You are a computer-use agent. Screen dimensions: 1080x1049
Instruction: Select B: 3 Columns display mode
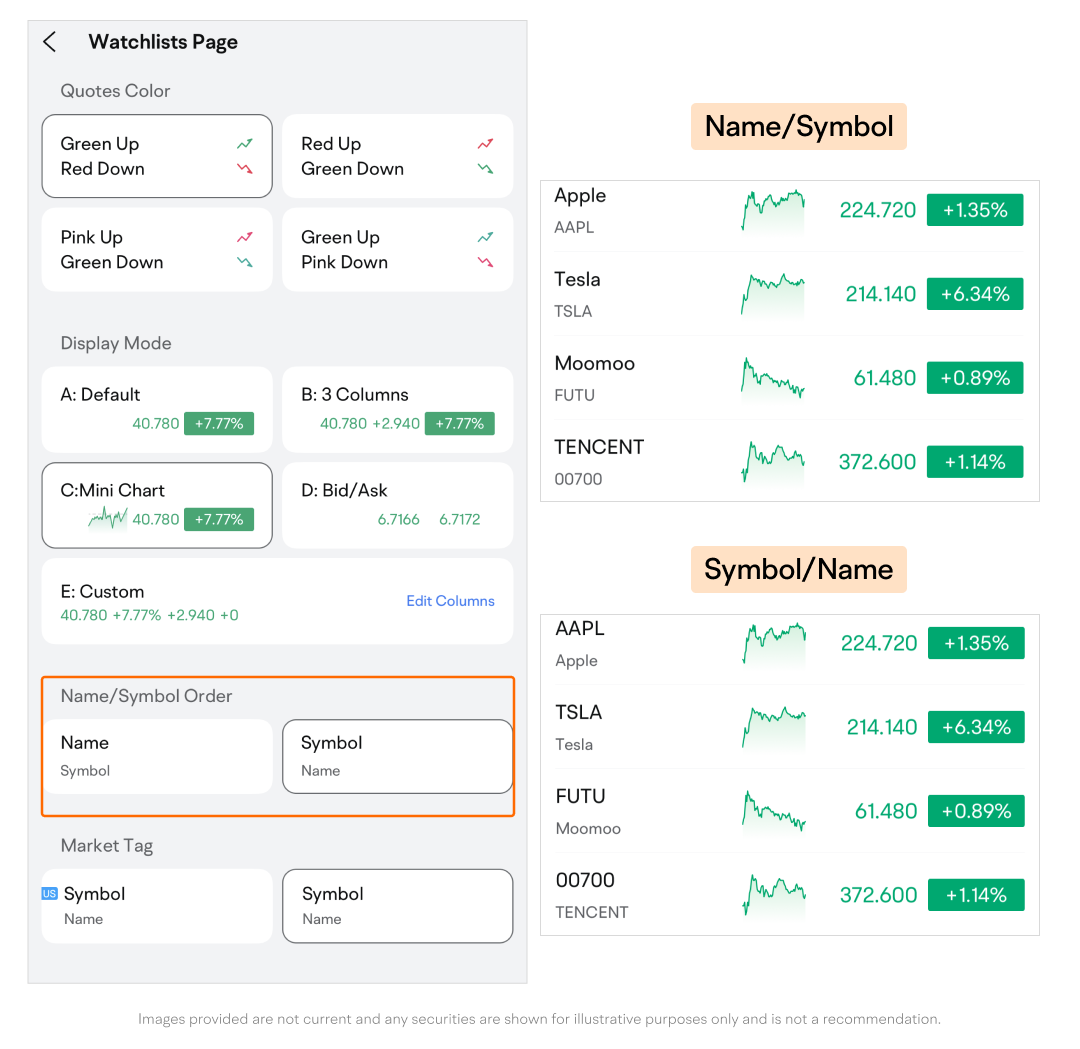click(397, 409)
